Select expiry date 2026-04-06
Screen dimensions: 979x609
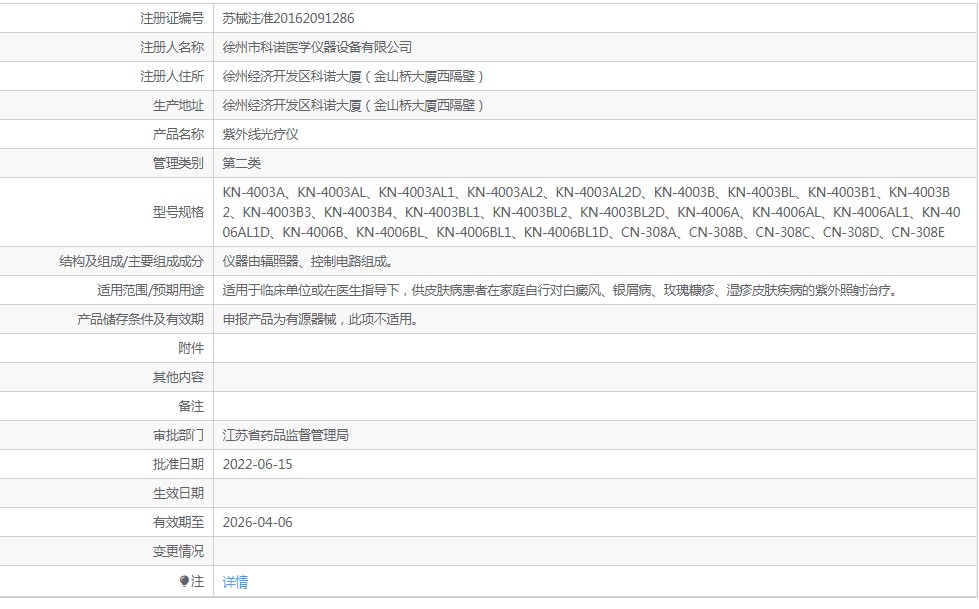pos(257,523)
